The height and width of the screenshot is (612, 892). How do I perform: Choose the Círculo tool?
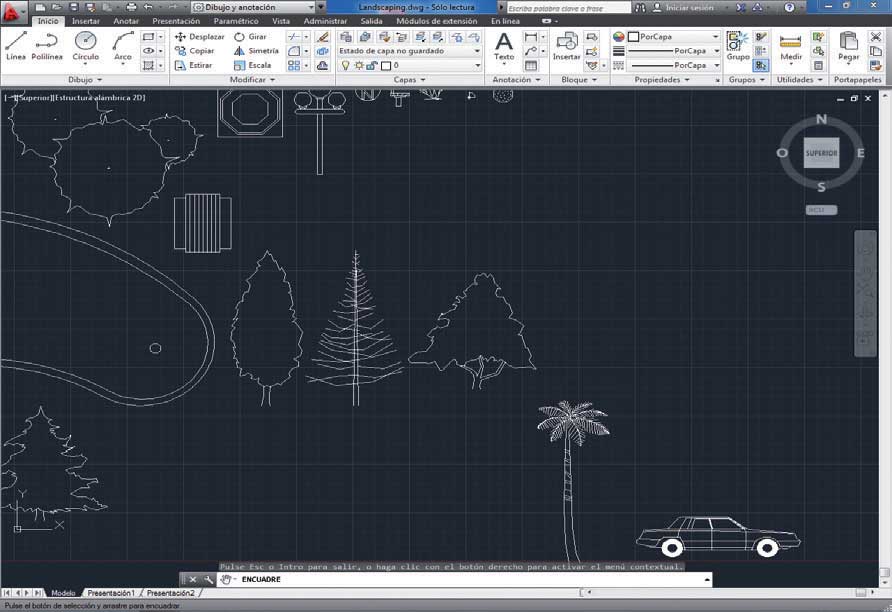pos(85,46)
